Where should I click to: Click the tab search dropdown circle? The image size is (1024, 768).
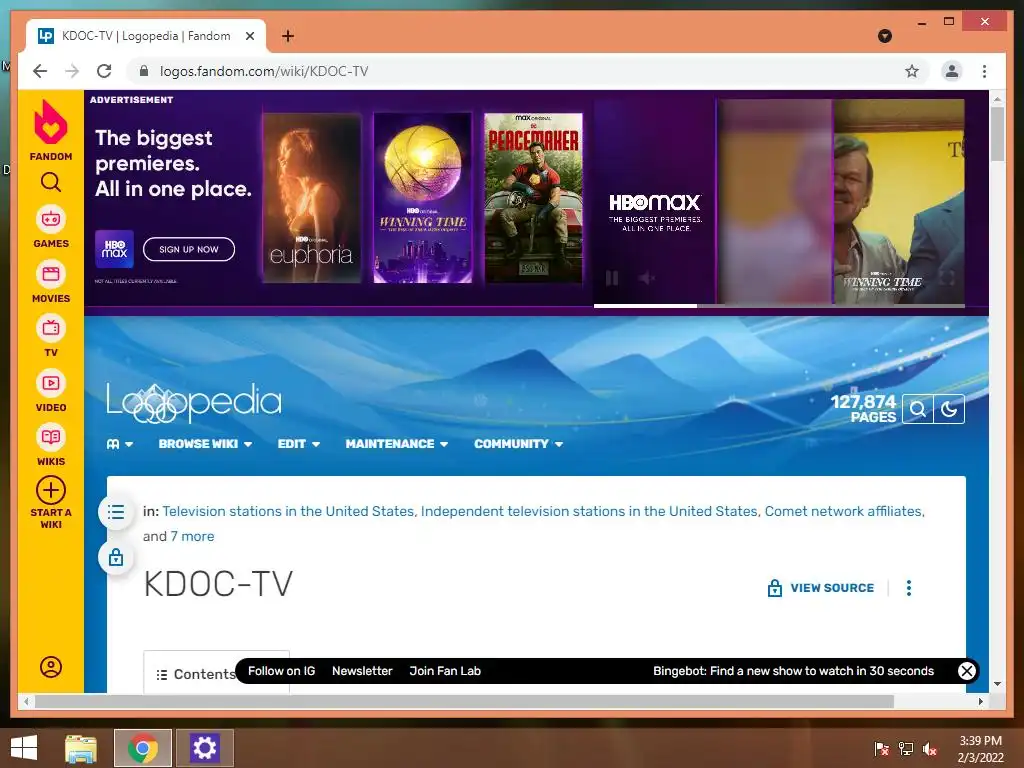885,36
